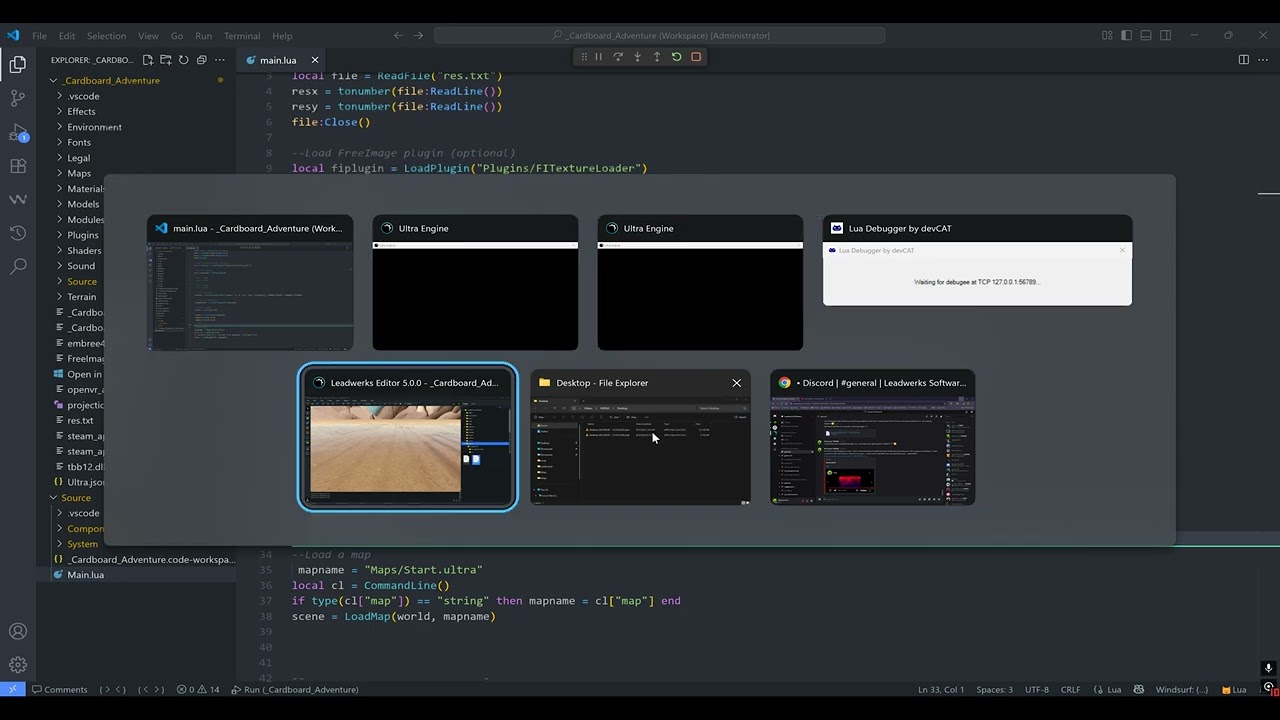Change Spaces: 3 indentation setting
Viewport: 1280px width, 720px height.
click(994, 689)
